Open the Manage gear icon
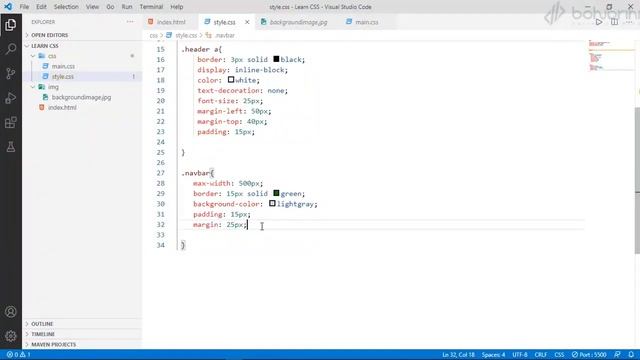640x360 pixels. tap(11, 336)
